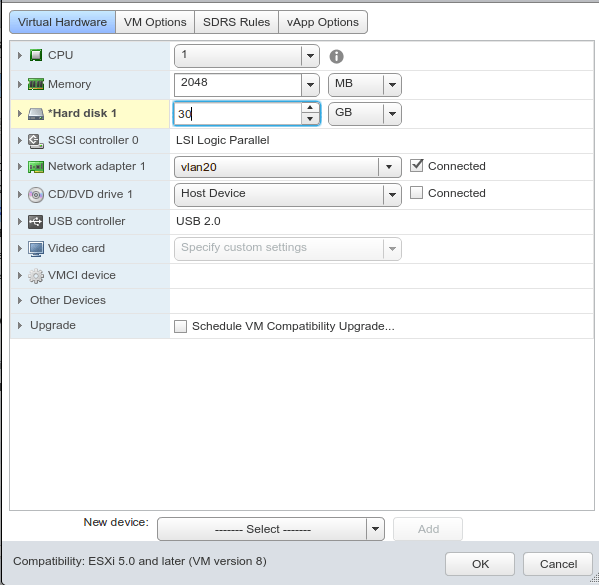Uncheck Connected for Network adapter 1
The height and width of the screenshot is (585, 599).
[x=416, y=166]
